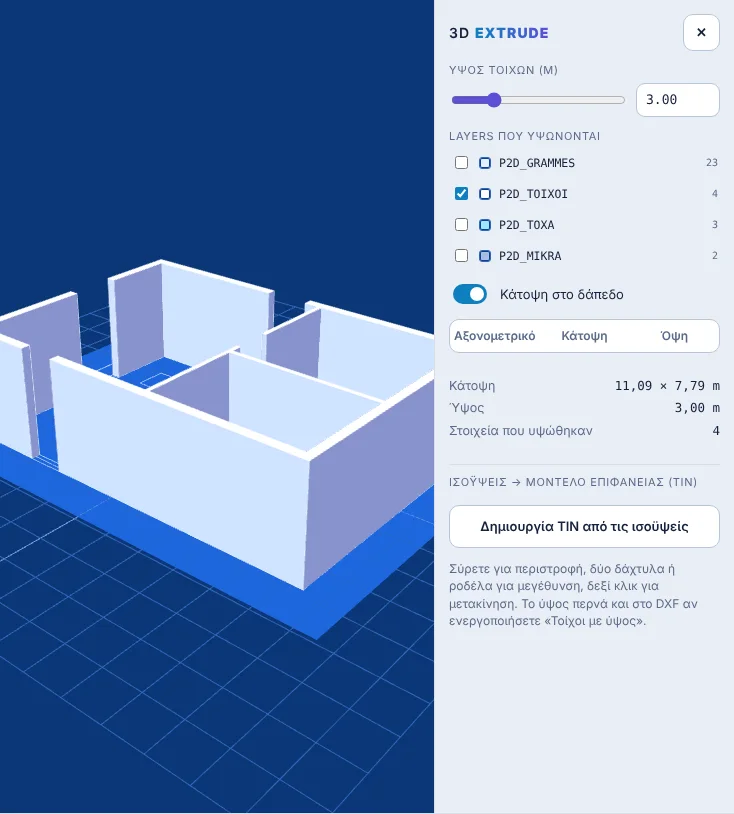The height and width of the screenshot is (814, 734).
Task: Switch to the Αξονομετρικό view
Action: click(x=494, y=336)
